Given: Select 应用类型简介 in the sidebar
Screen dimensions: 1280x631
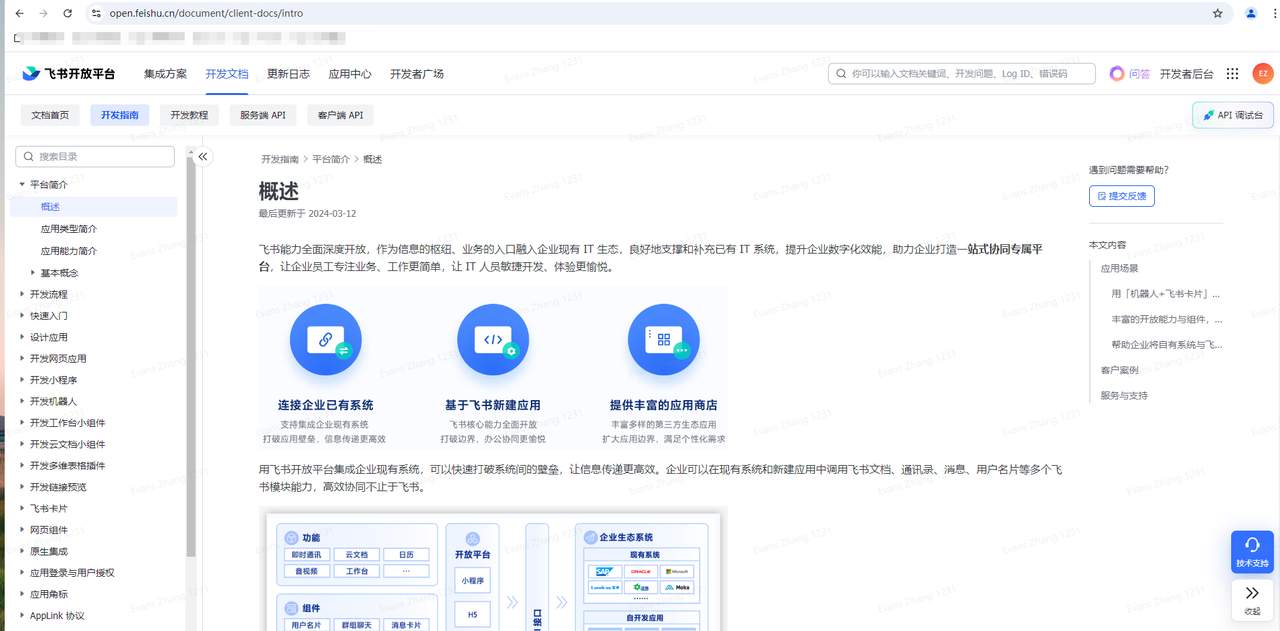Looking at the screenshot, I should [69, 229].
